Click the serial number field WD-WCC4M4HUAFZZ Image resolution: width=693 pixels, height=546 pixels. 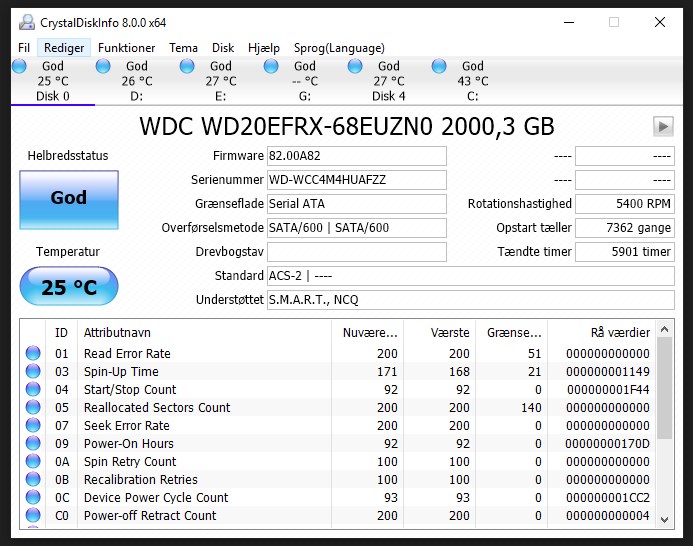(357, 180)
